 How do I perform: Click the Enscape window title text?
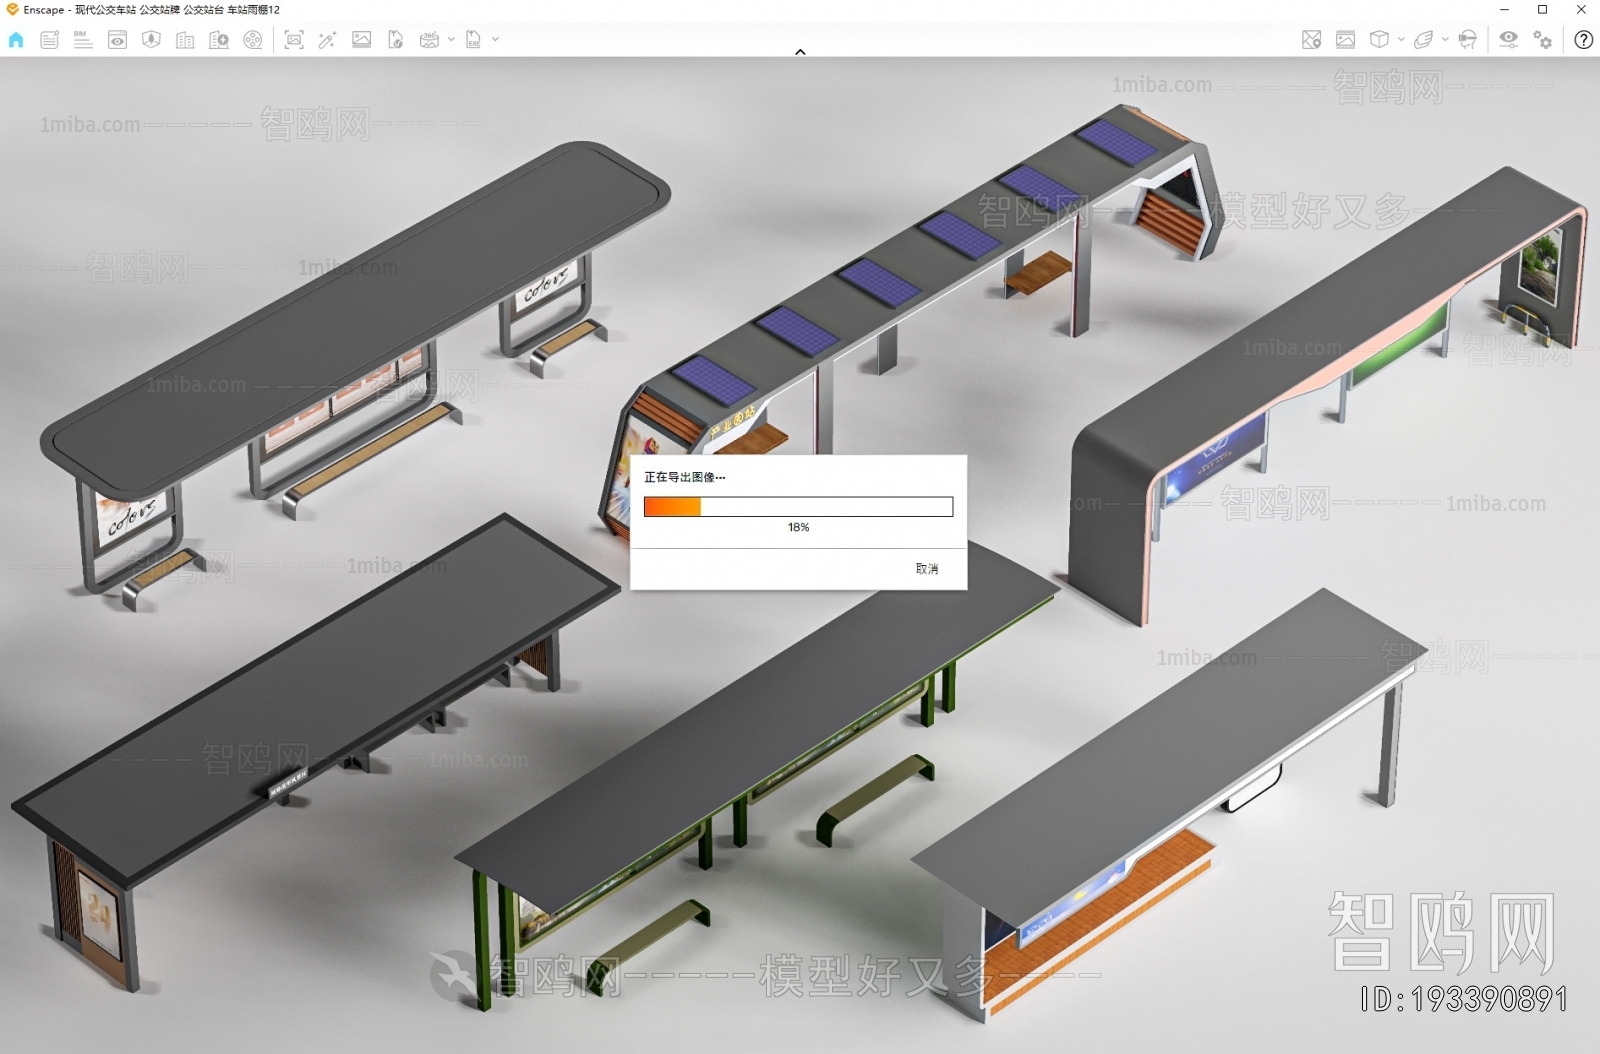pos(151,10)
